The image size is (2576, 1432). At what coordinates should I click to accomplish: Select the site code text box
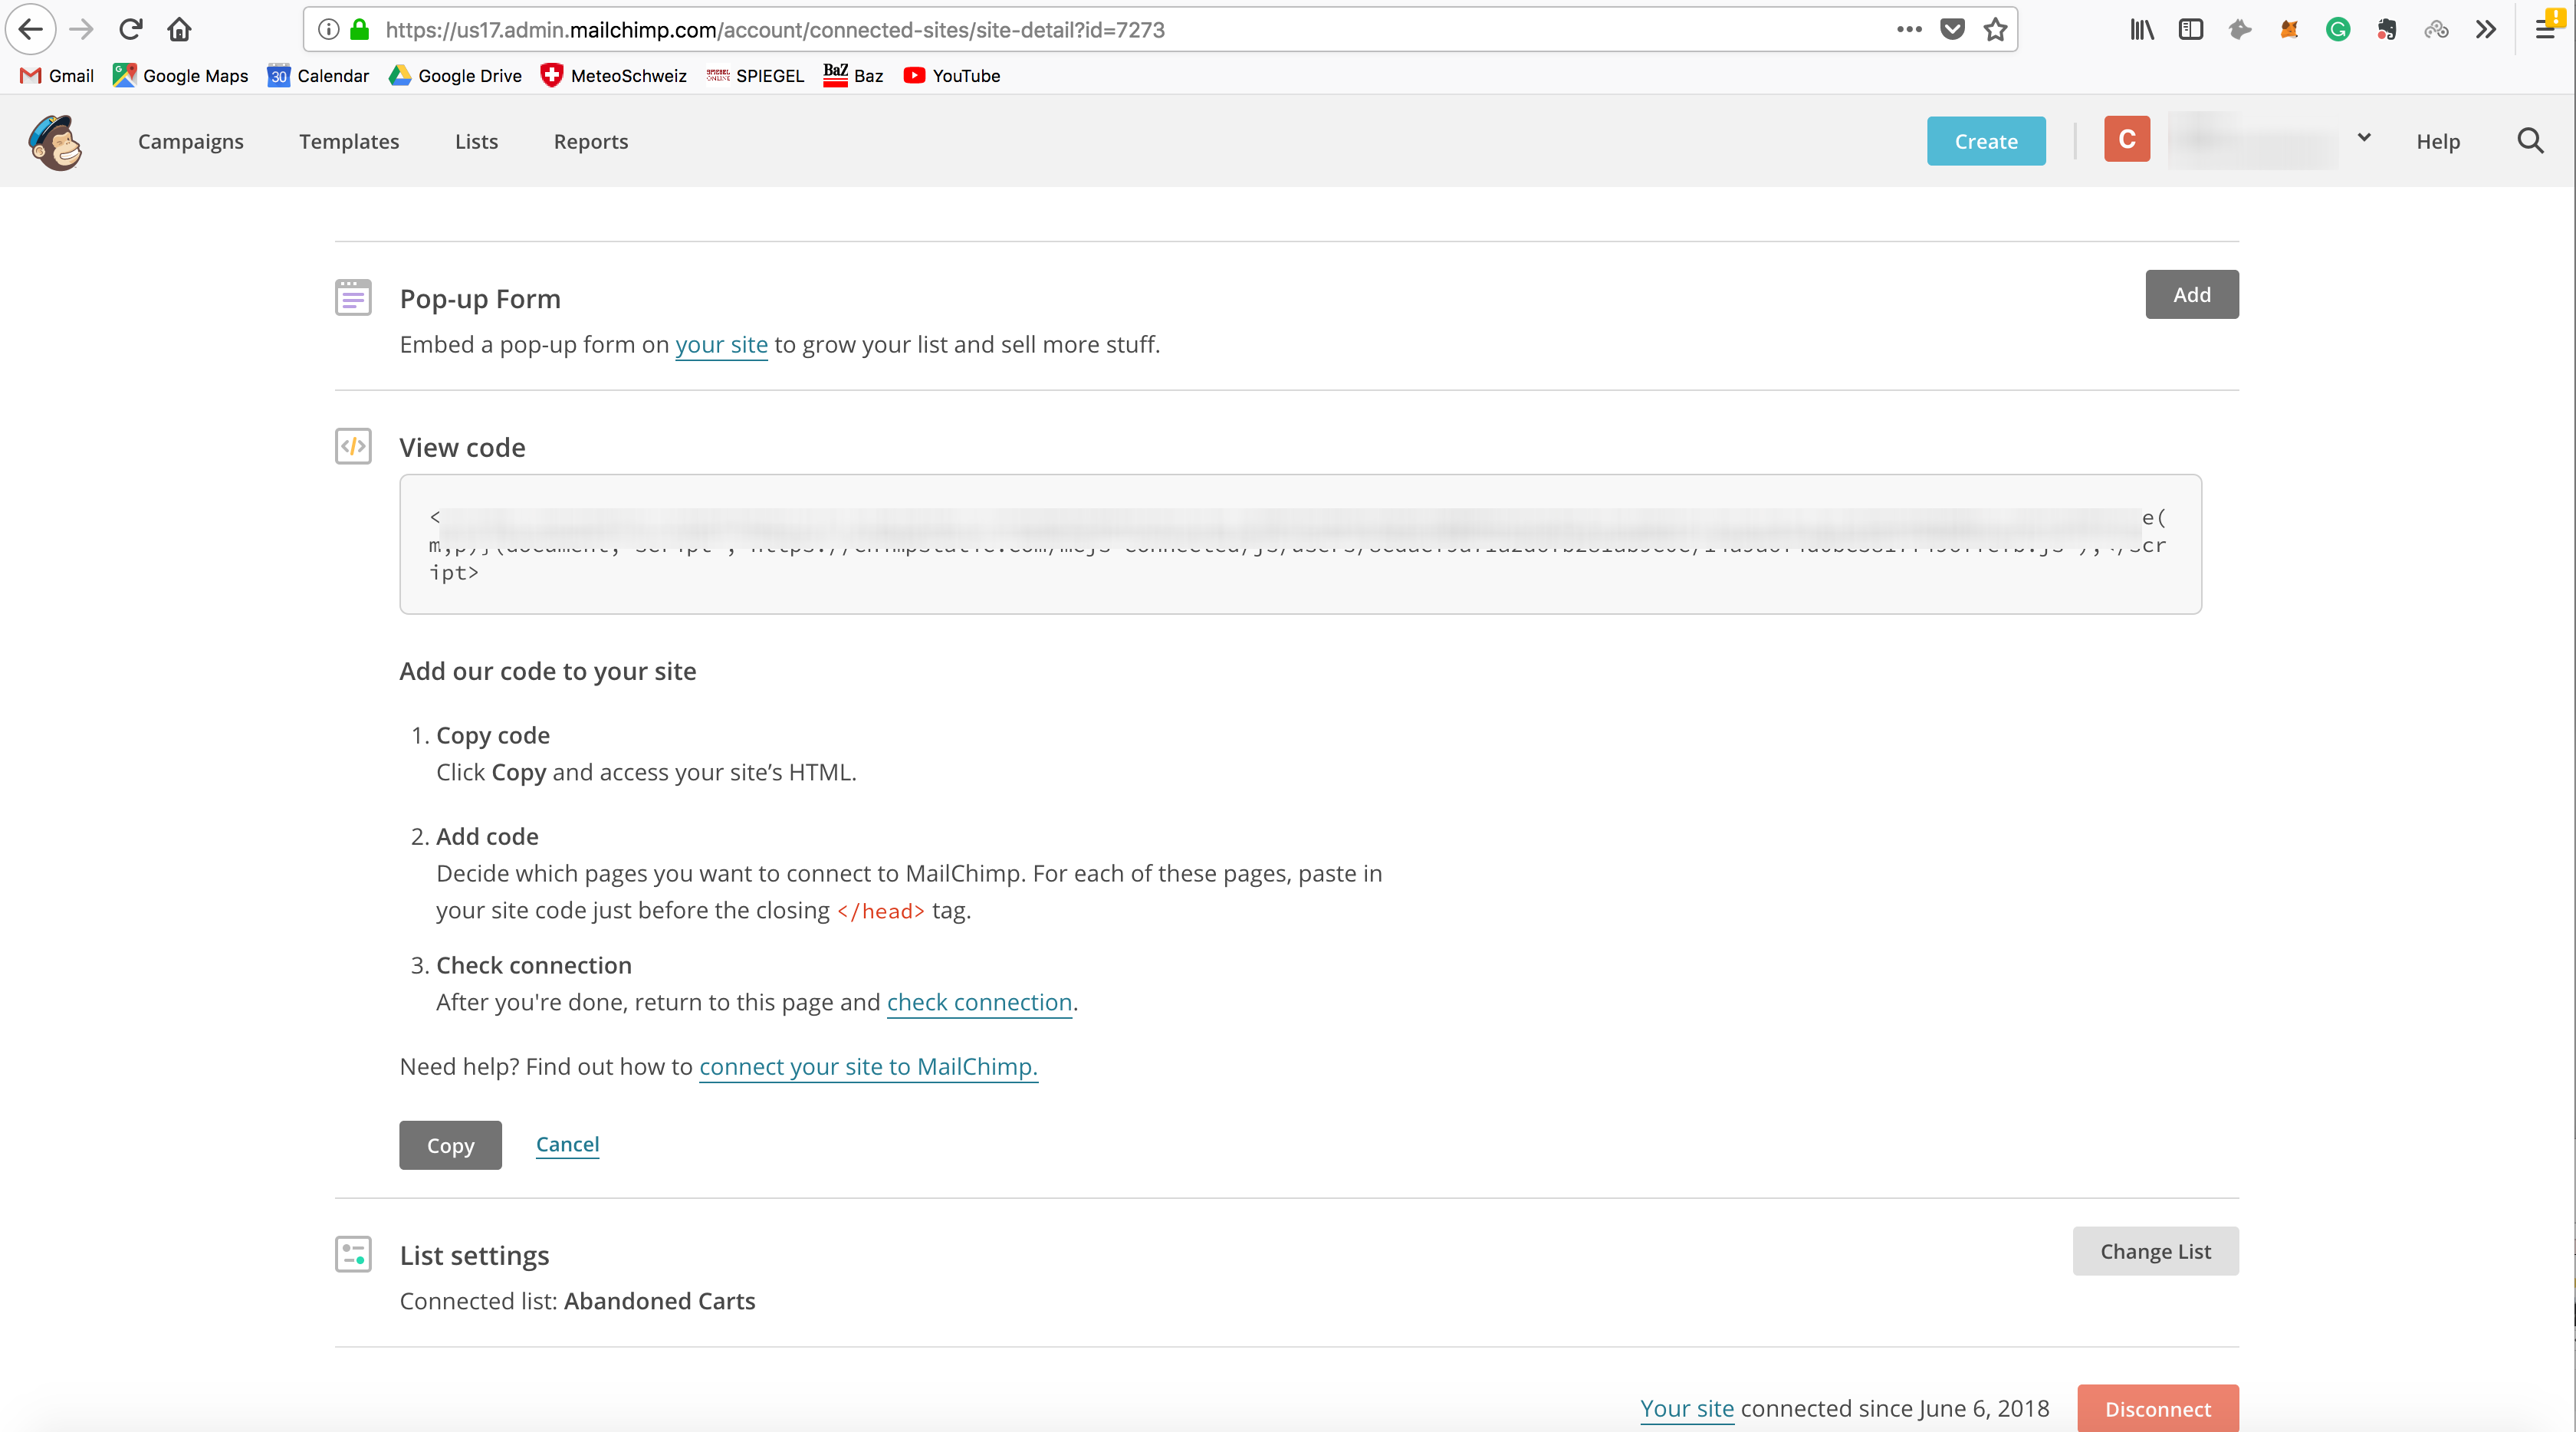(x=1300, y=543)
